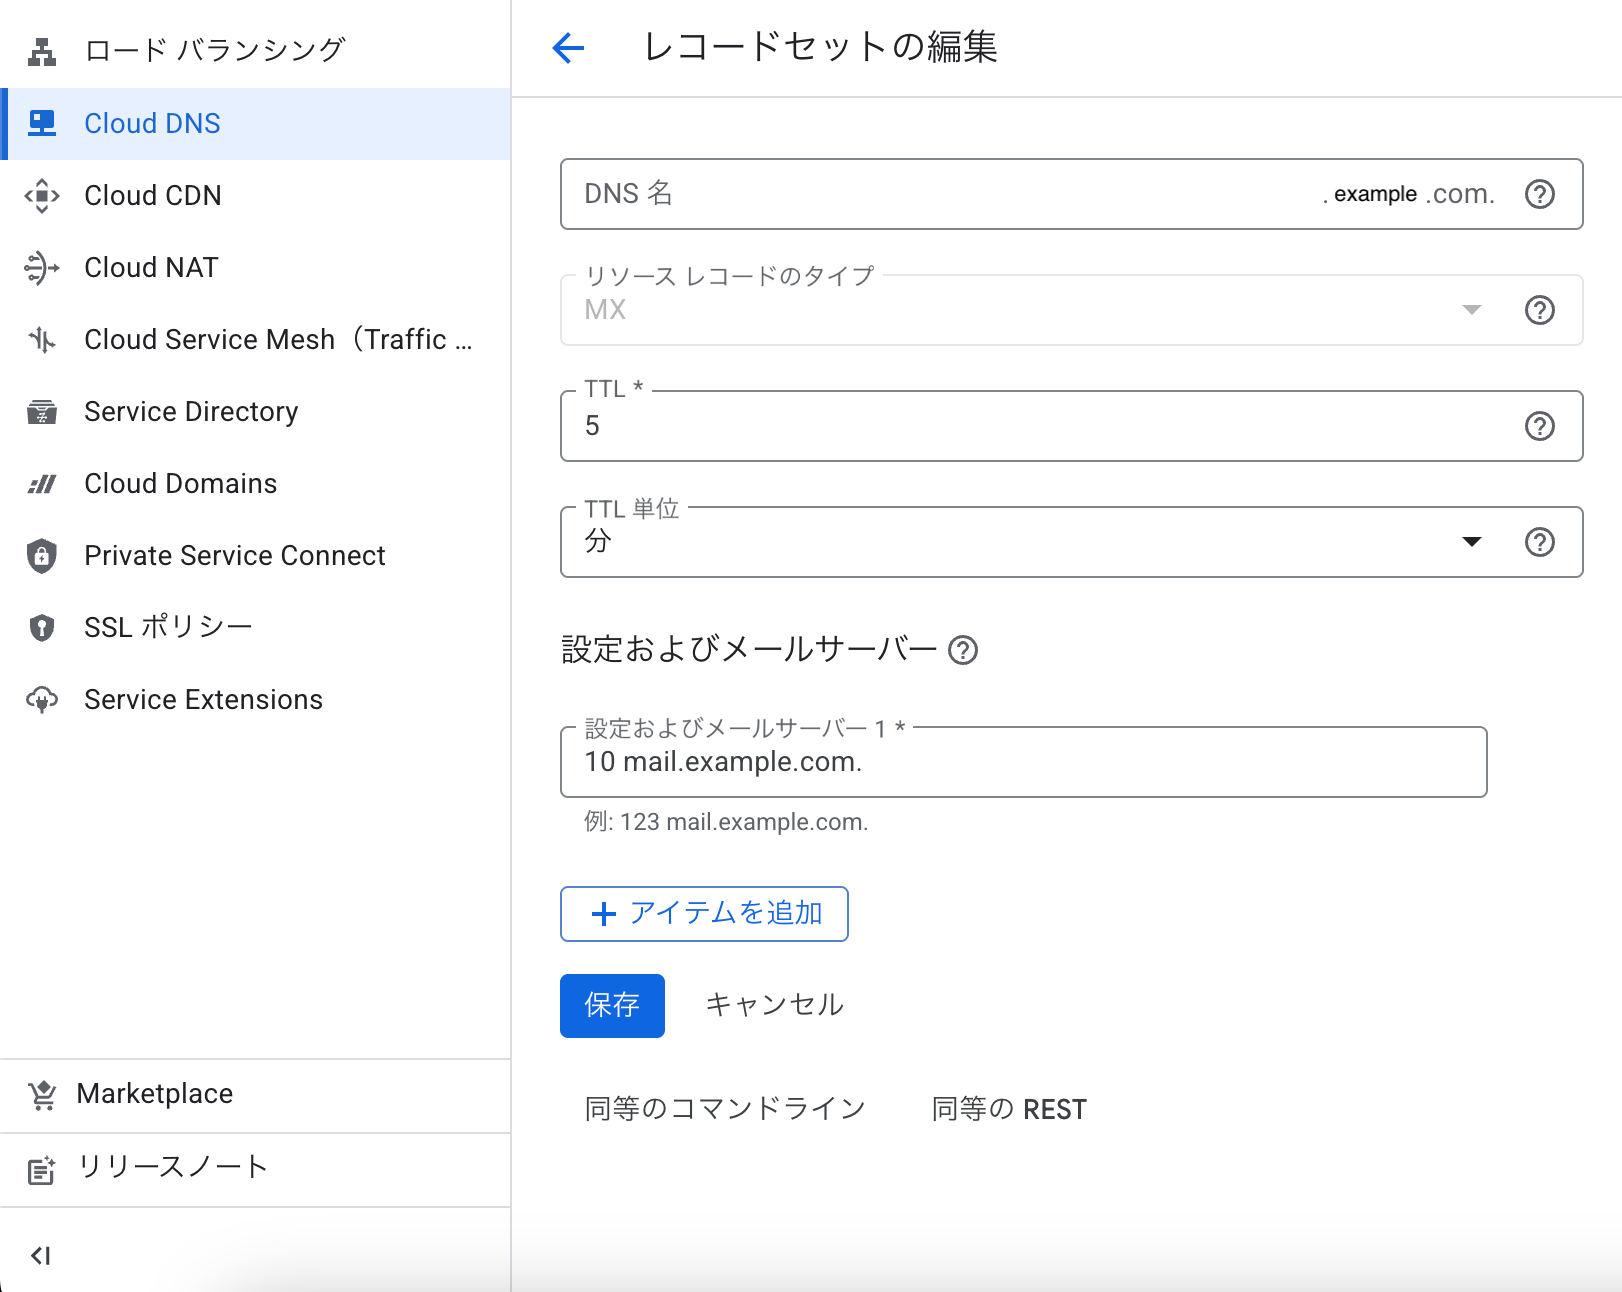The height and width of the screenshot is (1292, 1622).
Task: Click help icon for TTL 単位 dropdown
Action: pyautogui.click(x=1539, y=542)
